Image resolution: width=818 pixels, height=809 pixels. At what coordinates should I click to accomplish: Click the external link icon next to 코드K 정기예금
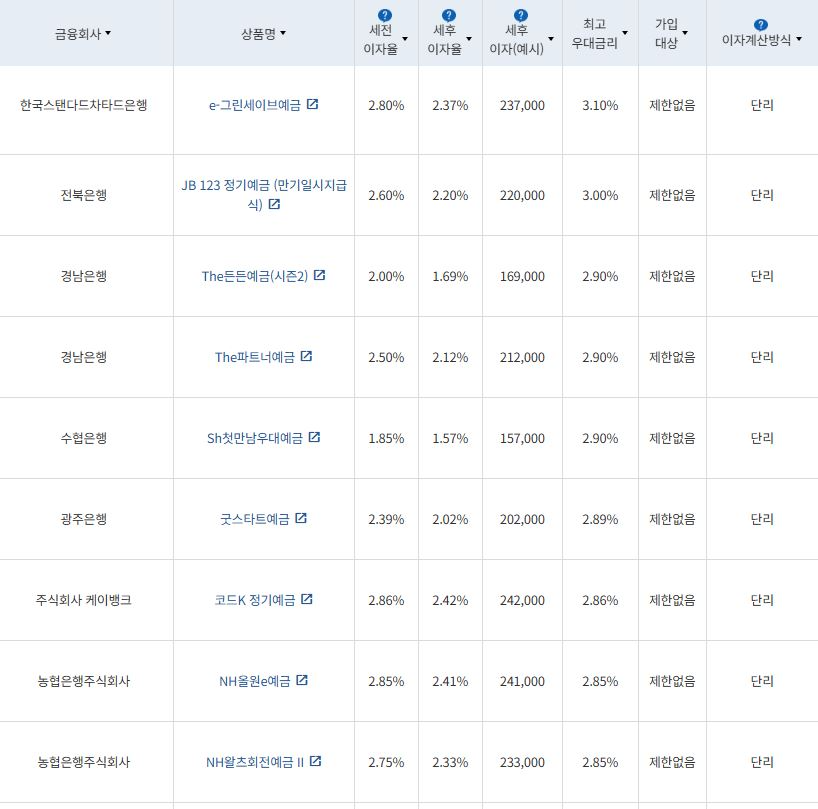point(309,599)
